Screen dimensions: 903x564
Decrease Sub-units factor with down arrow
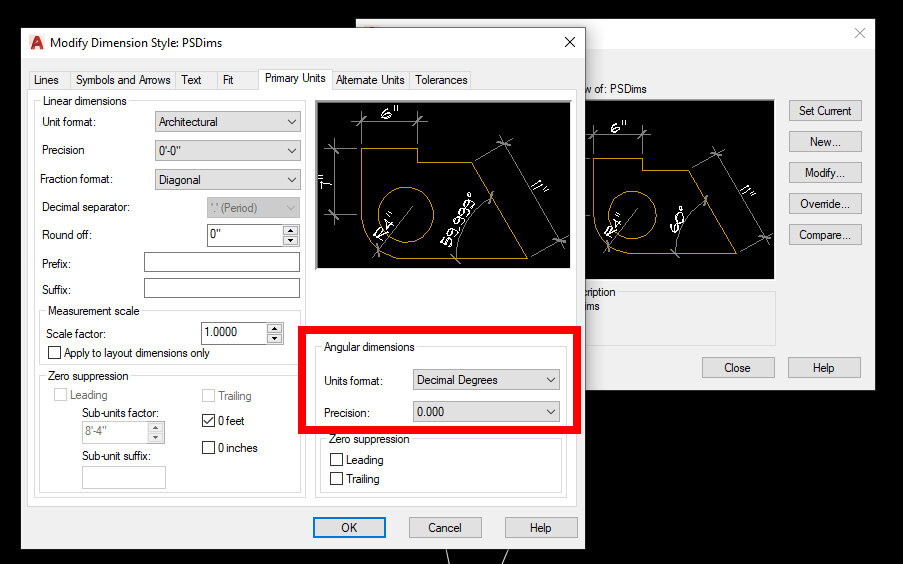click(155, 437)
